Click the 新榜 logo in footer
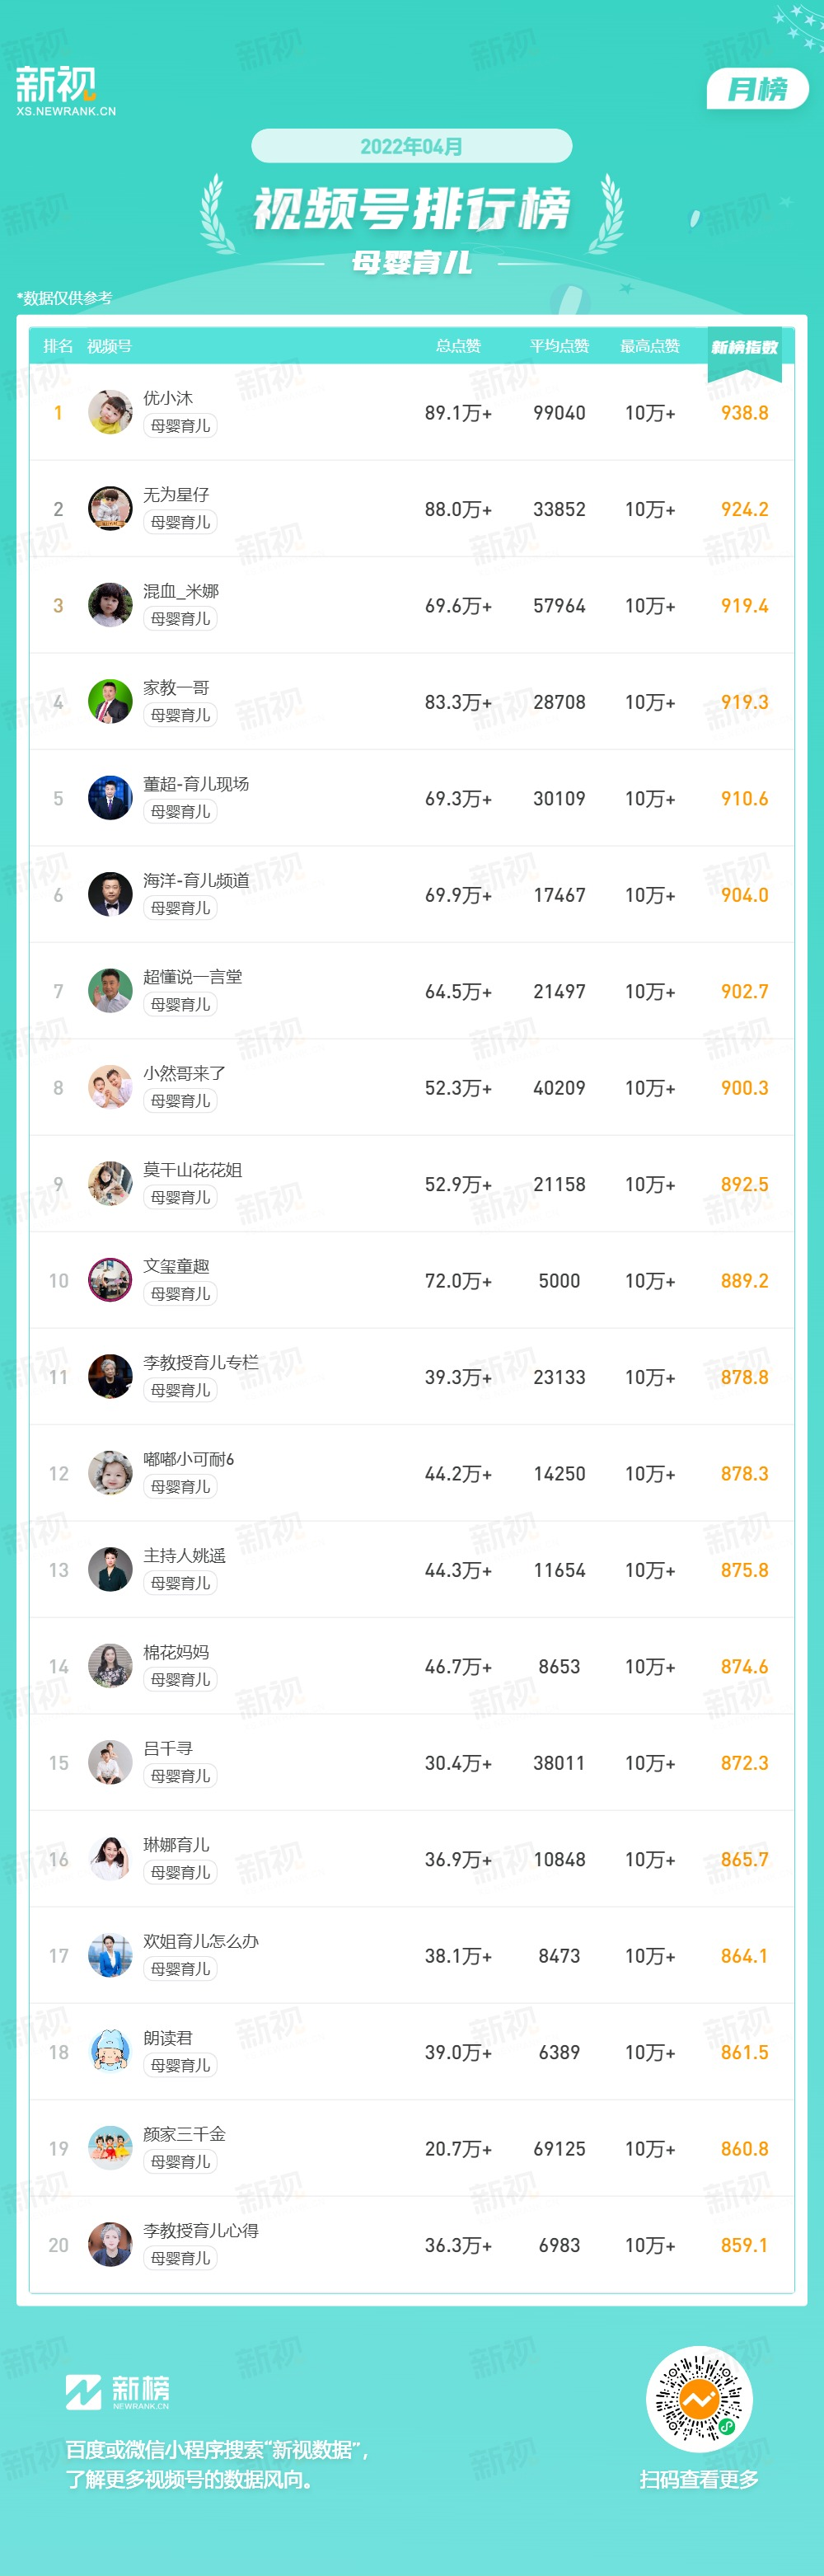Viewport: 824px width, 2576px height. [x=117, y=2392]
